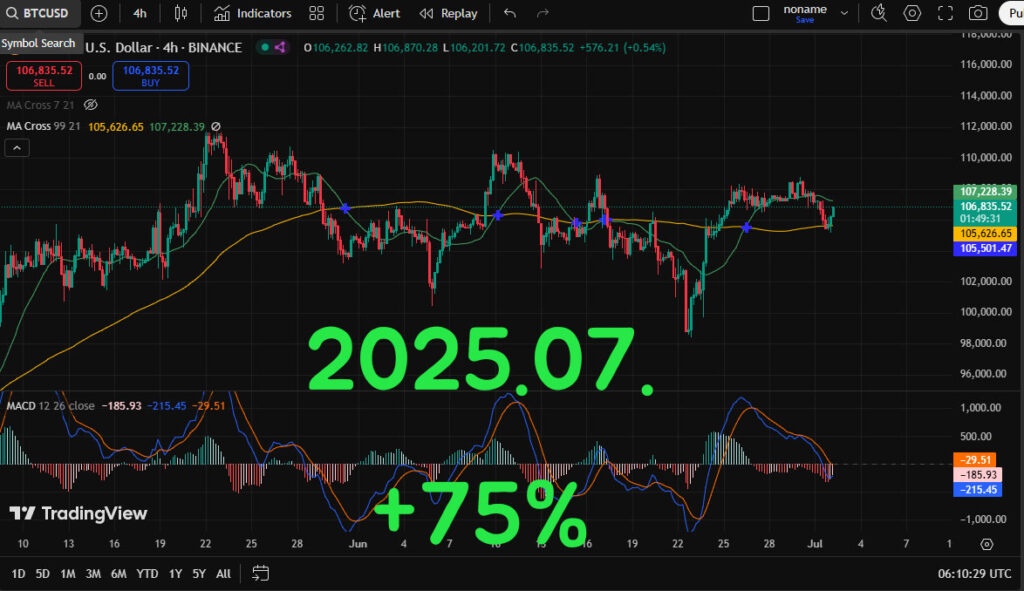Click the Jun label on the time axis
This screenshot has height=591, width=1024.
pos(358,543)
